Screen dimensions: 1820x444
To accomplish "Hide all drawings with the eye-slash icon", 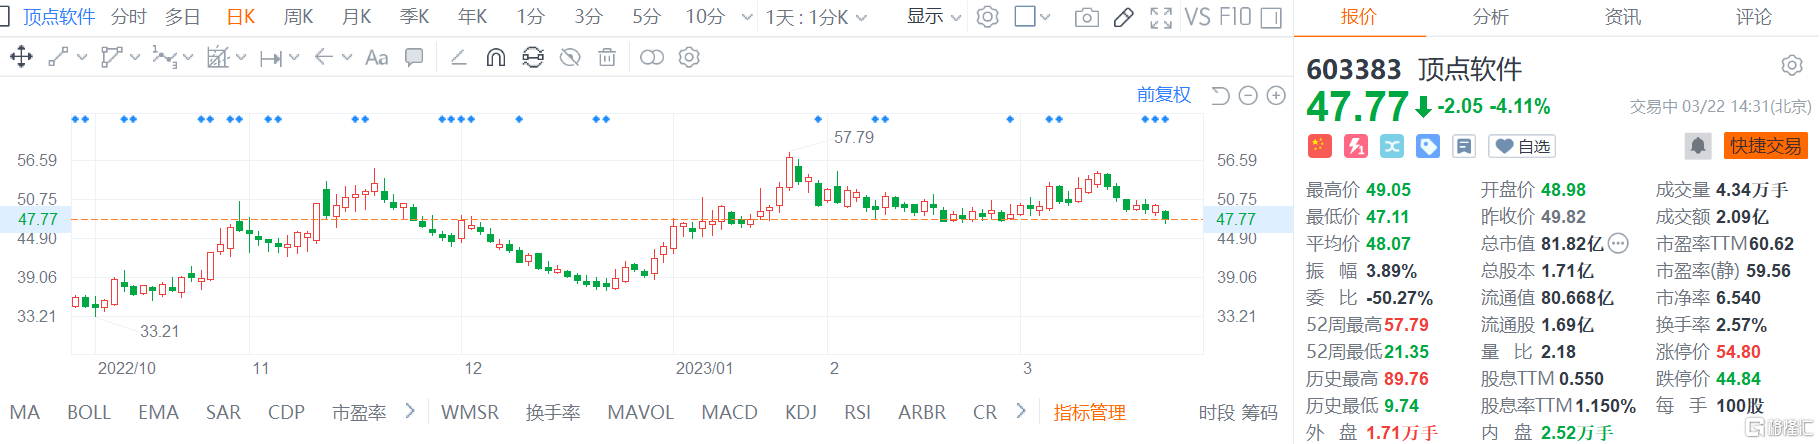I will click(x=570, y=58).
